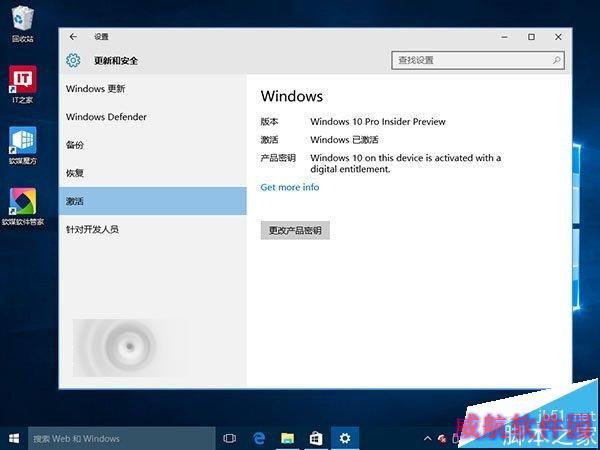
Task: Click the taskbar search box 搜索 Web 和 Windows
Action: coord(122,439)
